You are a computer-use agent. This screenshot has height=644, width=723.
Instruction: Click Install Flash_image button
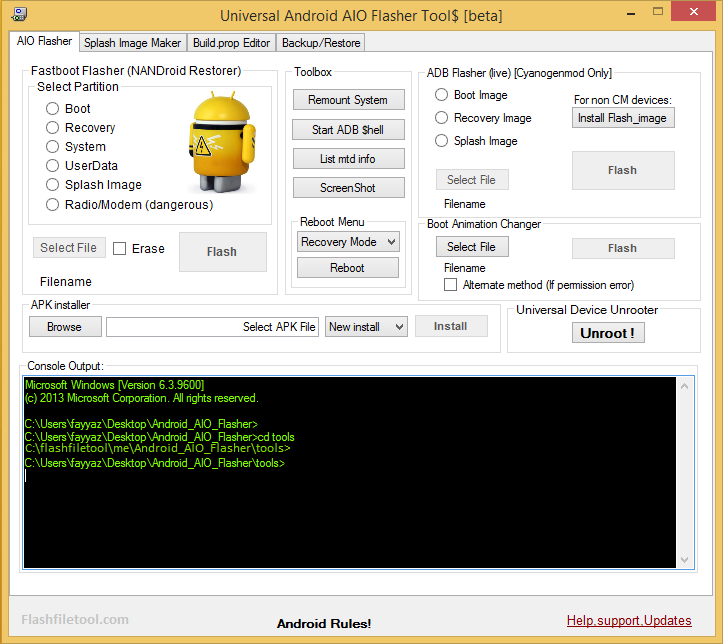[623, 118]
